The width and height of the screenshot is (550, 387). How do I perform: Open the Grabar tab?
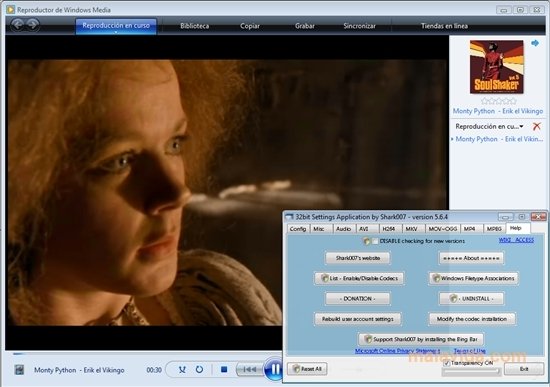tap(304, 26)
